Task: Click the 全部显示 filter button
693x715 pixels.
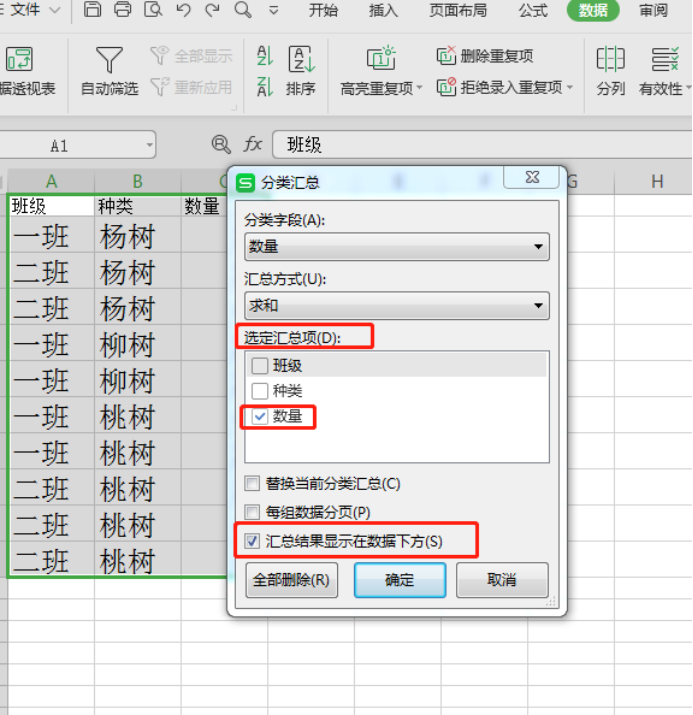Action: (x=191, y=56)
